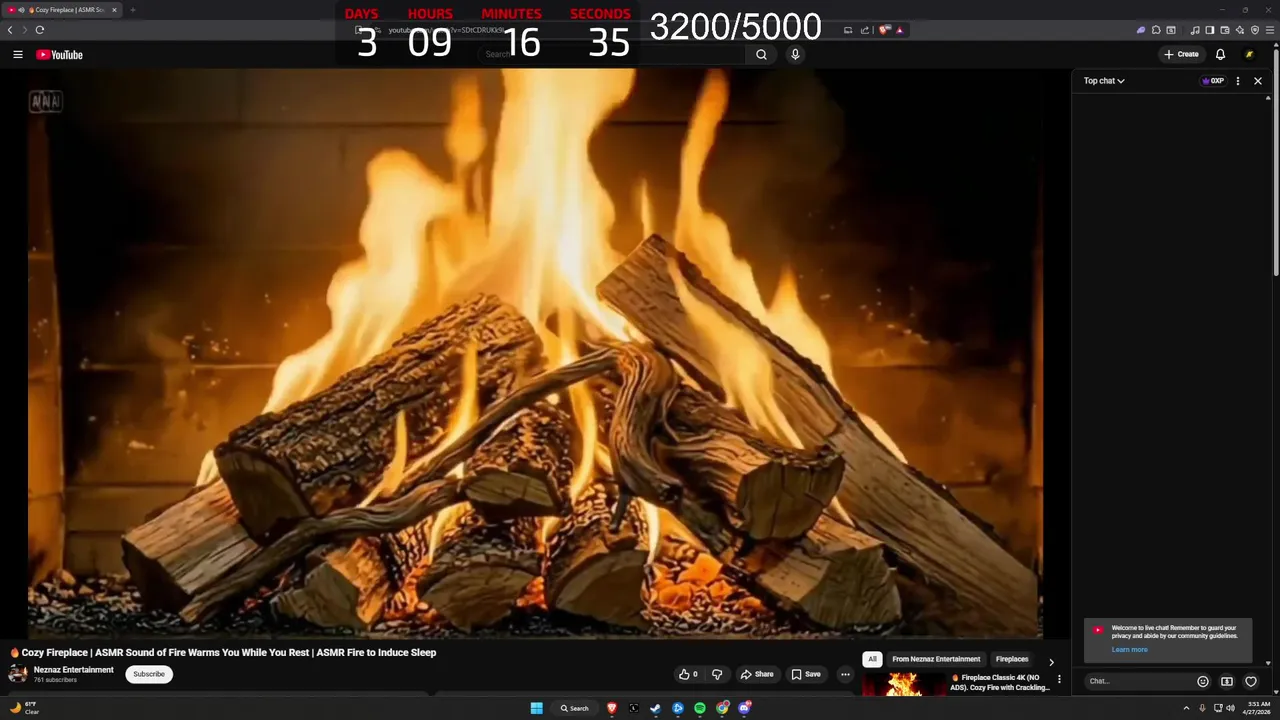The width and height of the screenshot is (1280, 720).
Task: Open Brave VPN shield icon
Action: pyautogui.click(x=1255, y=30)
